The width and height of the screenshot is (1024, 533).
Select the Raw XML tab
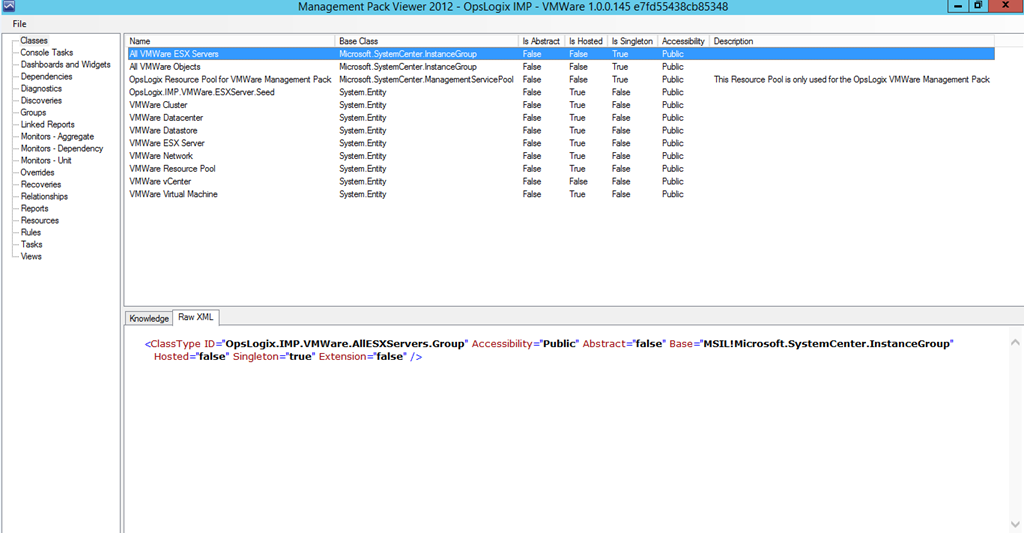pos(197,318)
